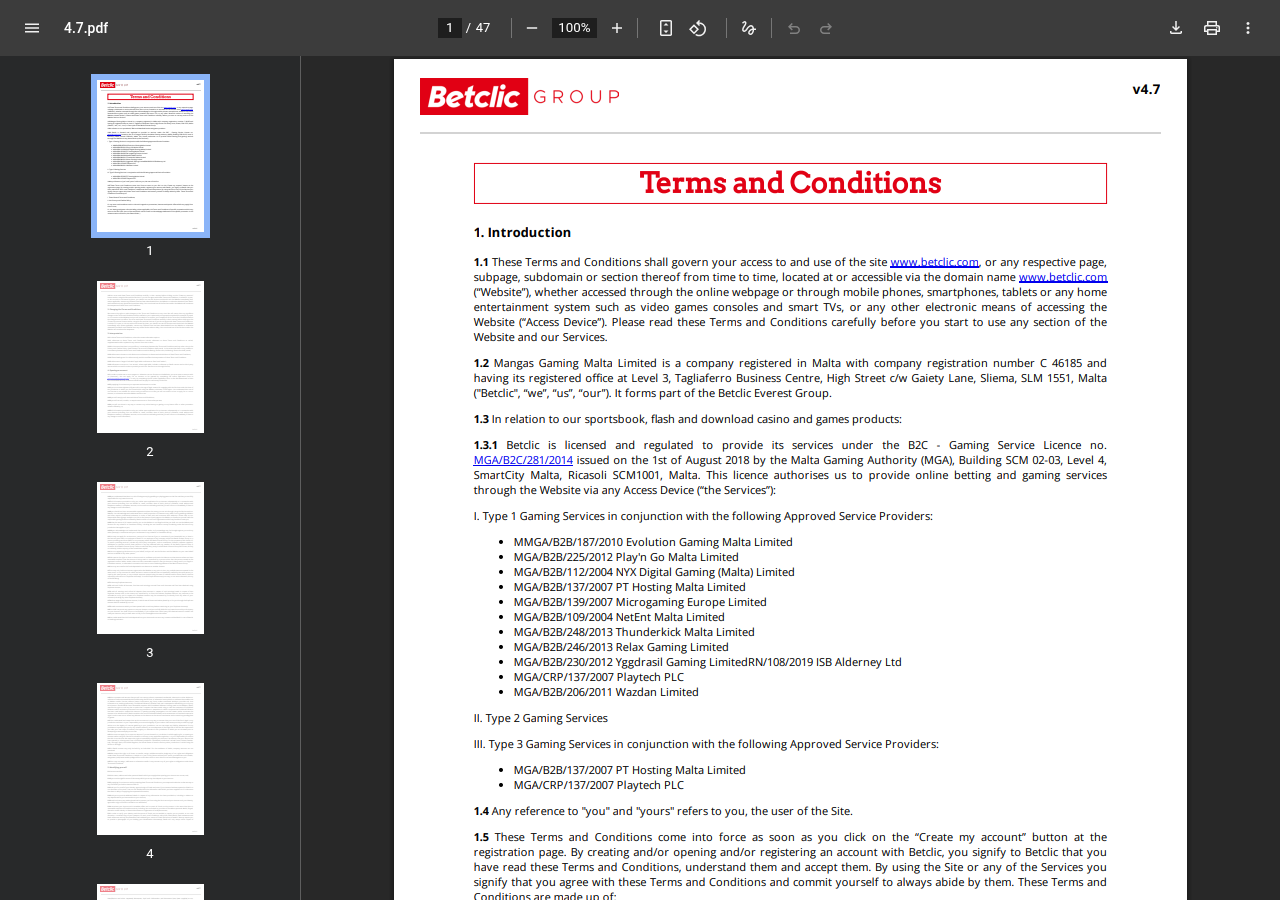Click the Thunderkick Malta Limited entry

click(634, 632)
